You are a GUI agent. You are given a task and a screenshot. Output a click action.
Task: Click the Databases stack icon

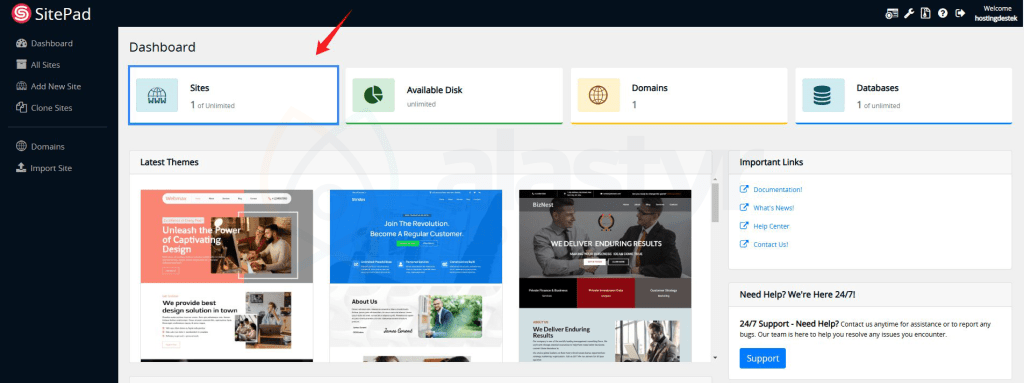823,95
